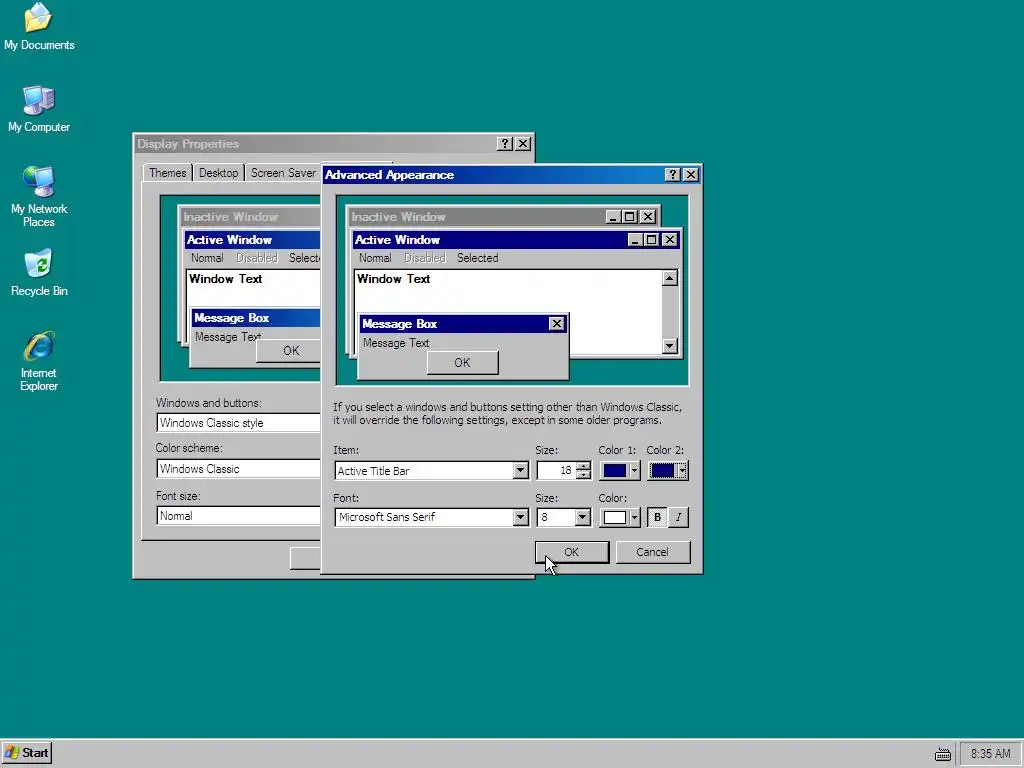Decrease the item Size spinner value

click(583, 475)
